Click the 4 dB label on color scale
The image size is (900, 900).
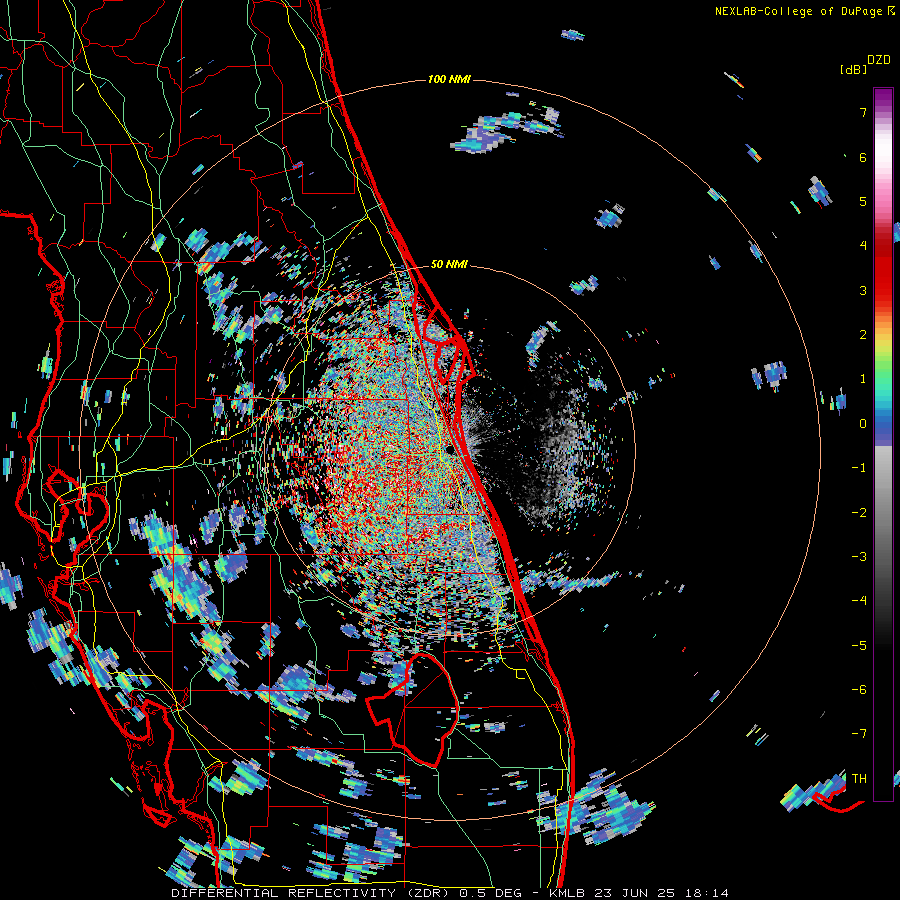(863, 246)
